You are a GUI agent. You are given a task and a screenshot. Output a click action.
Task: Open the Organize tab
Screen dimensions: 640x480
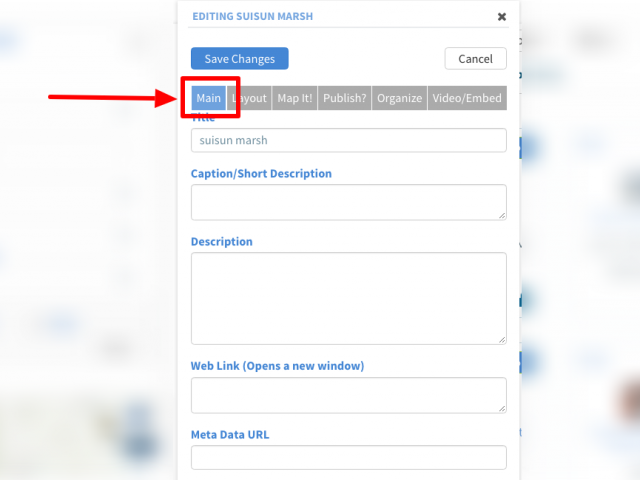point(399,98)
